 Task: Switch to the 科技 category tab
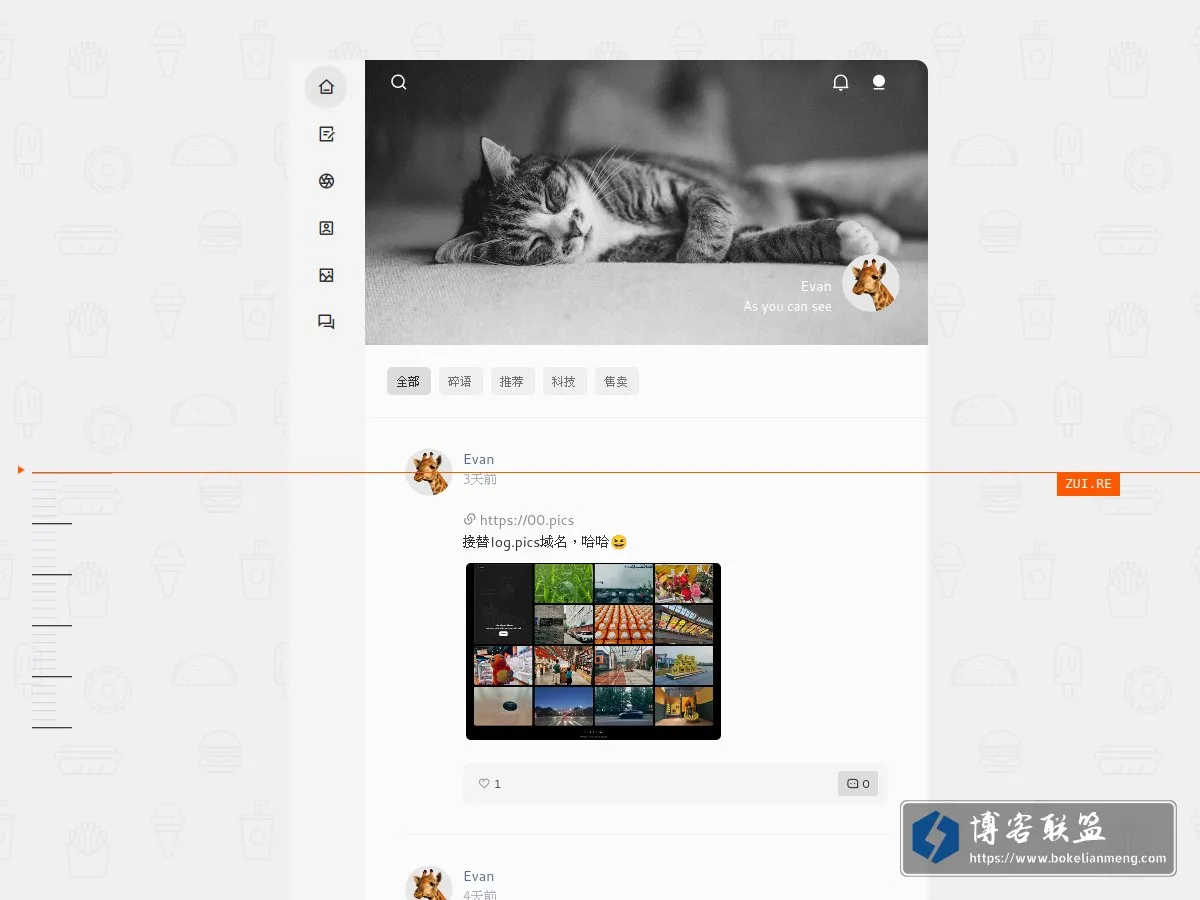pos(565,381)
